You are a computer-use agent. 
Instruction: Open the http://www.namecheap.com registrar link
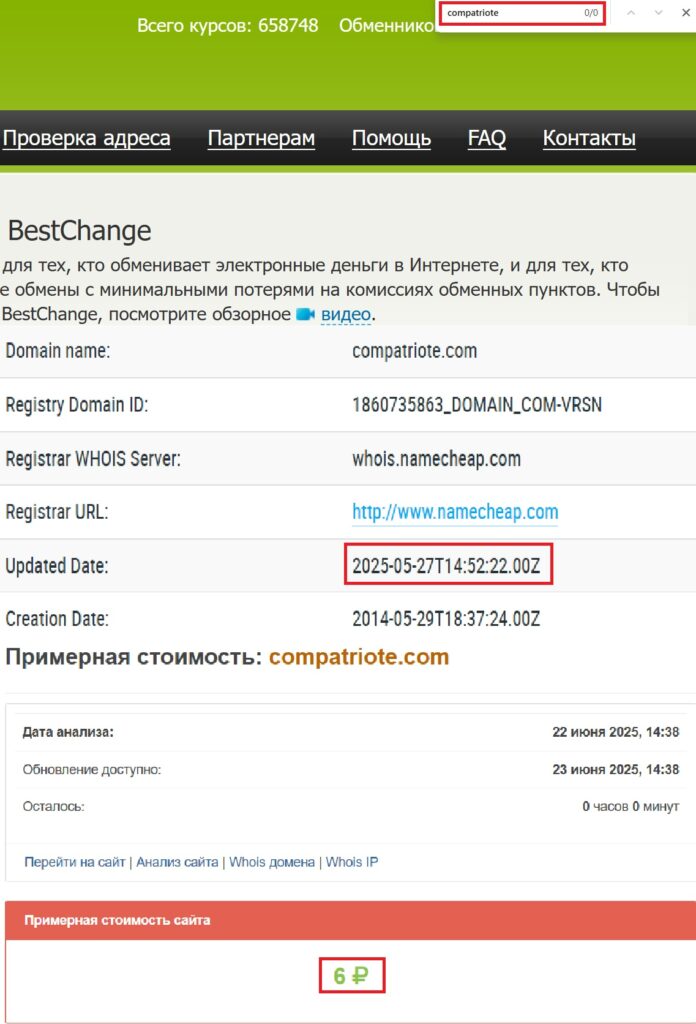click(455, 512)
